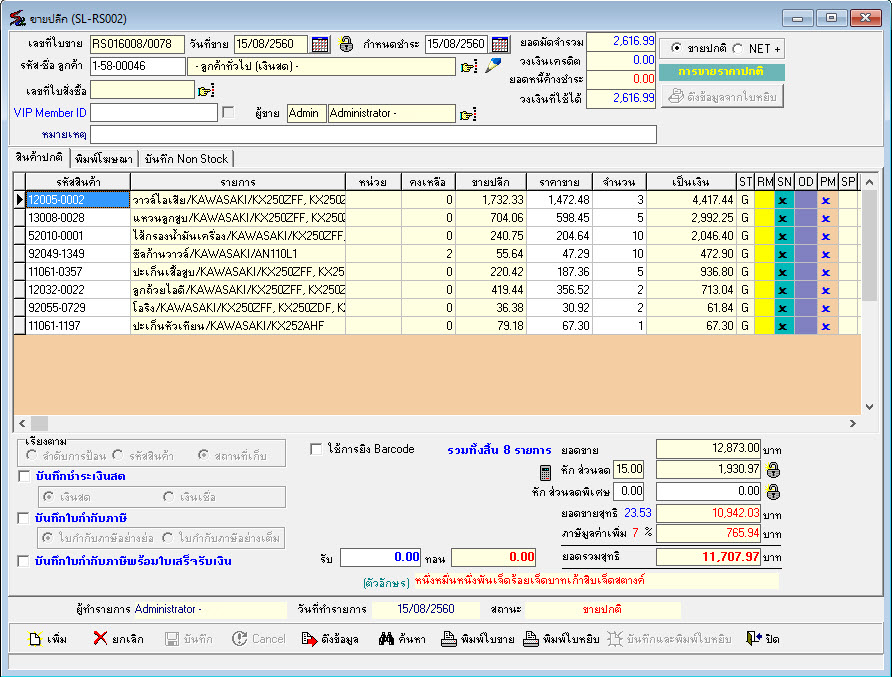Select the ขายปกติ radio option
Screen dimensions: 892x677
[676, 48]
